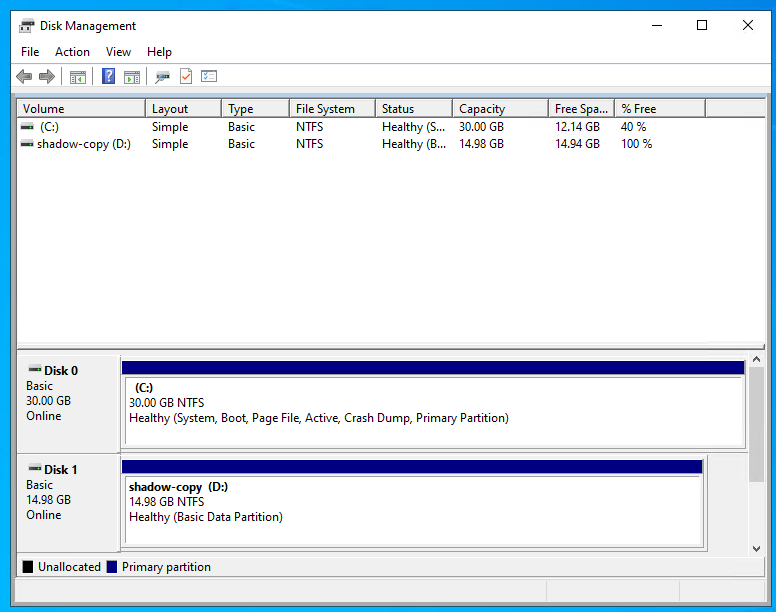
Task: Click the 100 % free cell
Action: click(x=636, y=144)
